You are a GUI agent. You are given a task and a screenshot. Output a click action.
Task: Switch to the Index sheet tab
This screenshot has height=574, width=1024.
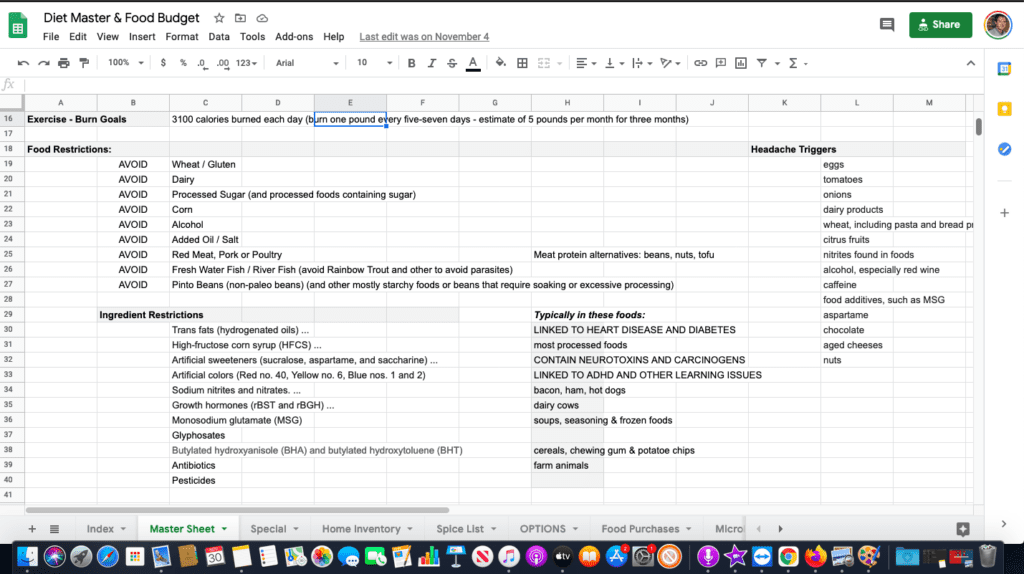[x=106, y=529]
